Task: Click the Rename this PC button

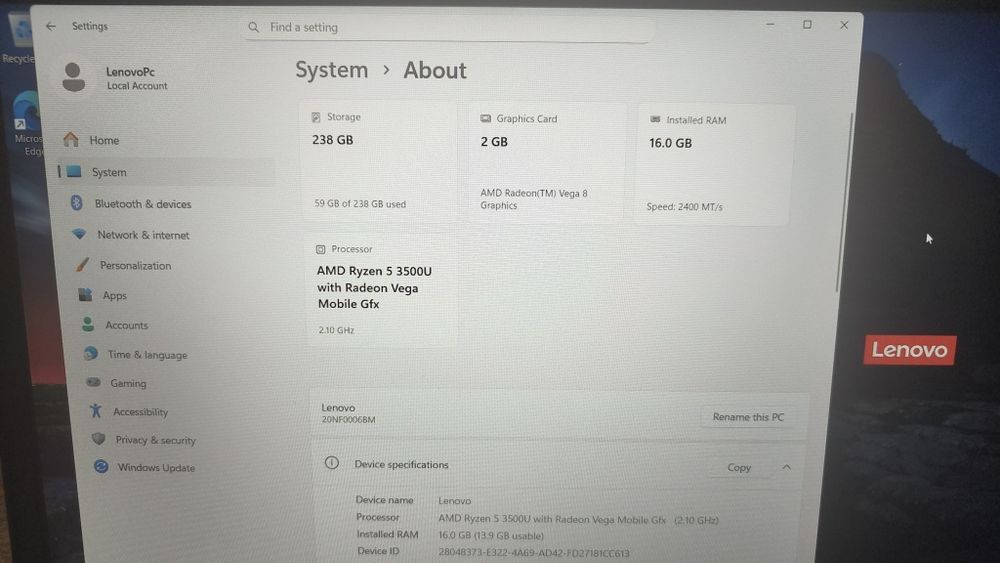Action: coord(748,417)
